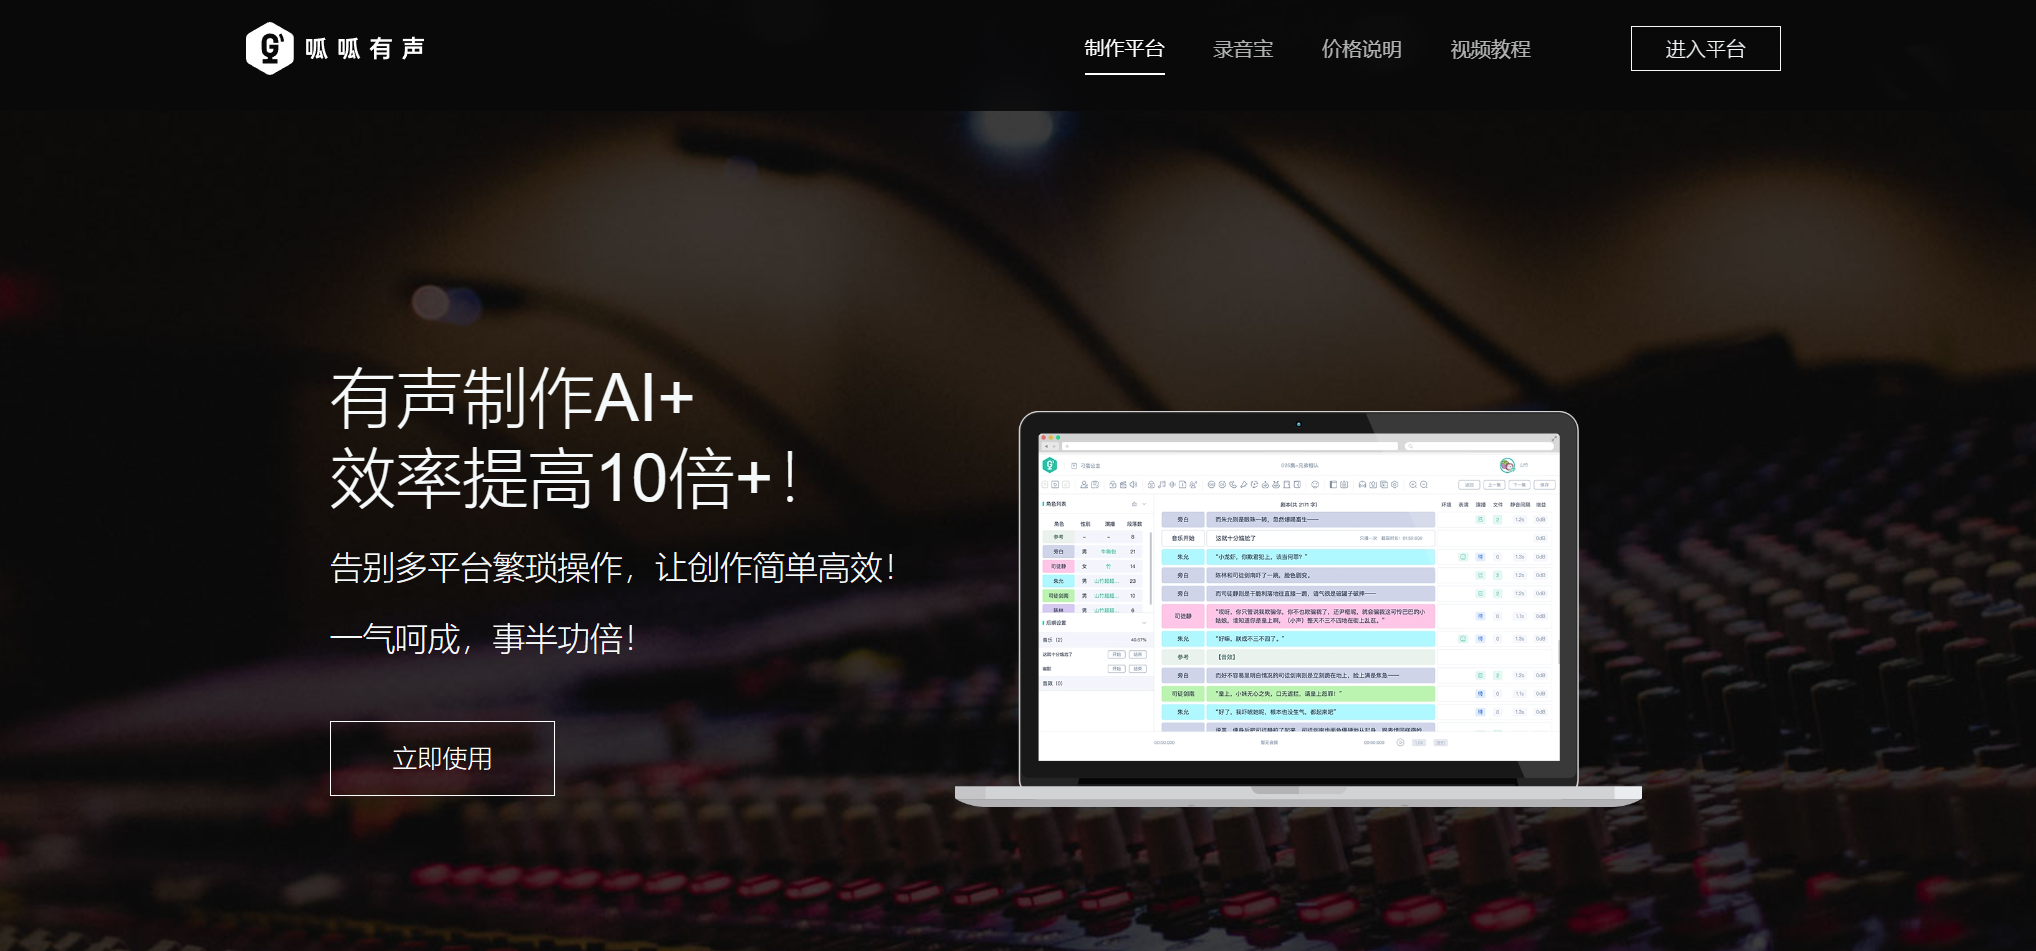Click the laptop product screenshot image

[1298, 608]
